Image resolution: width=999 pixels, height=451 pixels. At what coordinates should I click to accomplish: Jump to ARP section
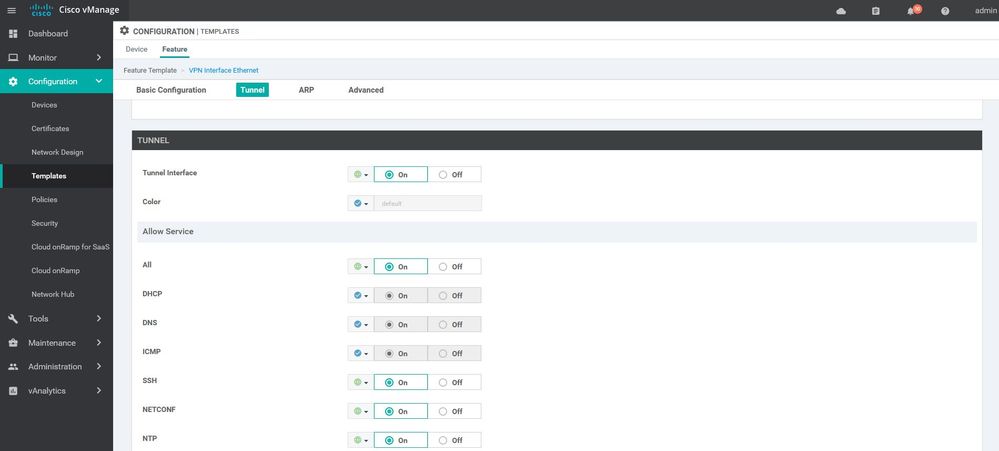pyautogui.click(x=306, y=90)
